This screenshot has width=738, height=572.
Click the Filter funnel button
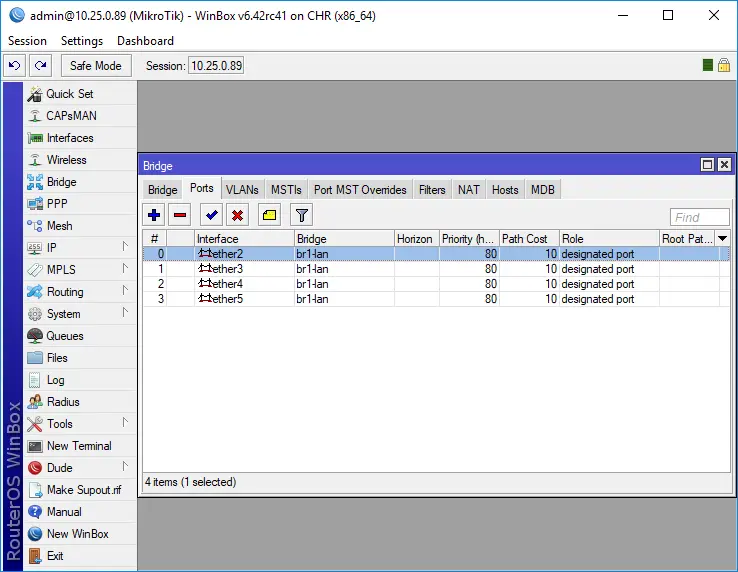point(301,215)
